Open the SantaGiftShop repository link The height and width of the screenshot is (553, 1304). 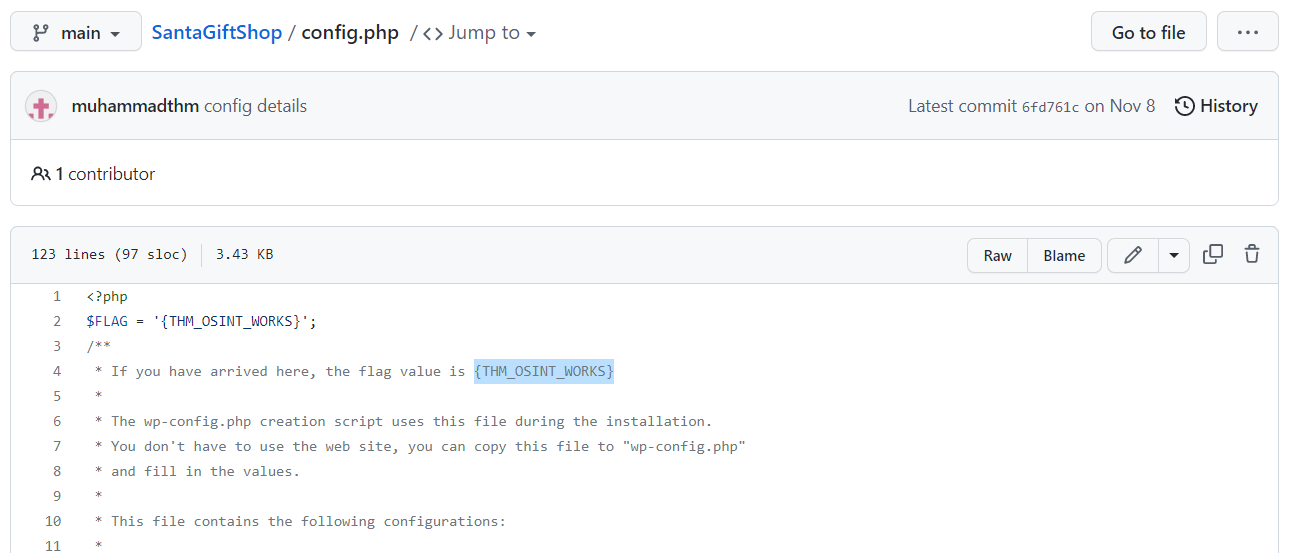click(x=217, y=32)
